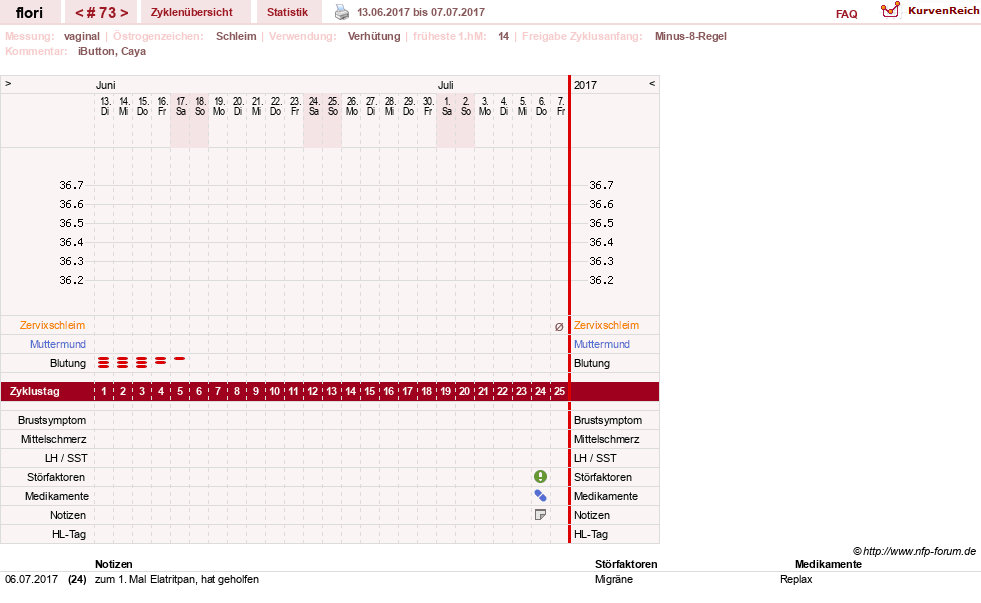This screenshot has width=981, height=603.
Task: Open the FAQ link
Action: click(x=846, y=14)
